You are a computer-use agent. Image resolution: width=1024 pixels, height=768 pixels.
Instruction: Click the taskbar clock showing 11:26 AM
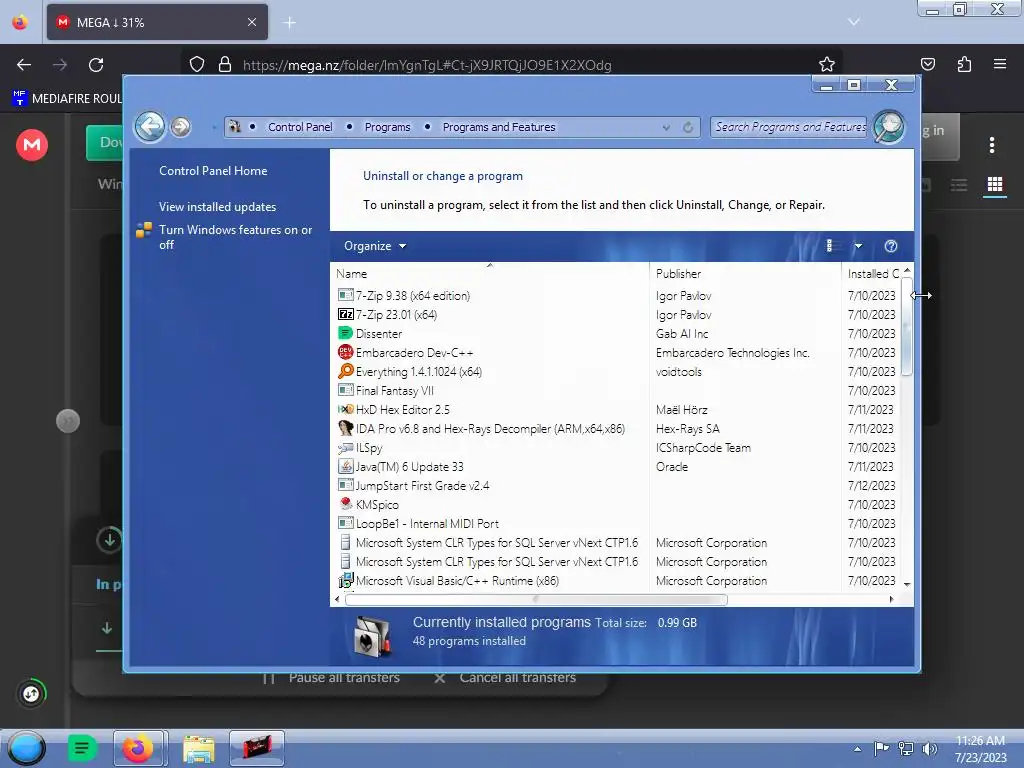[980, 749]
